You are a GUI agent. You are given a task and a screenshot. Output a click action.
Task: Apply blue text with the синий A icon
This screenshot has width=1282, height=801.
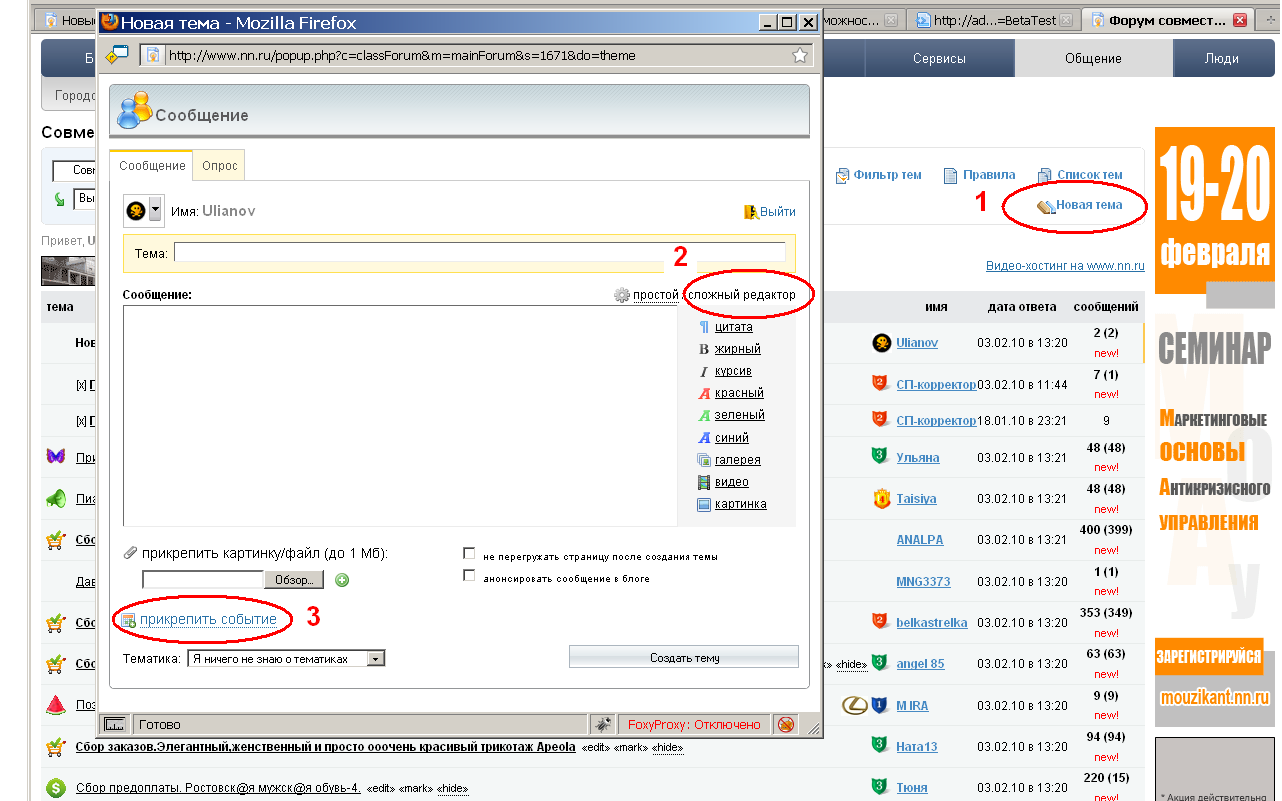(704, 438)
